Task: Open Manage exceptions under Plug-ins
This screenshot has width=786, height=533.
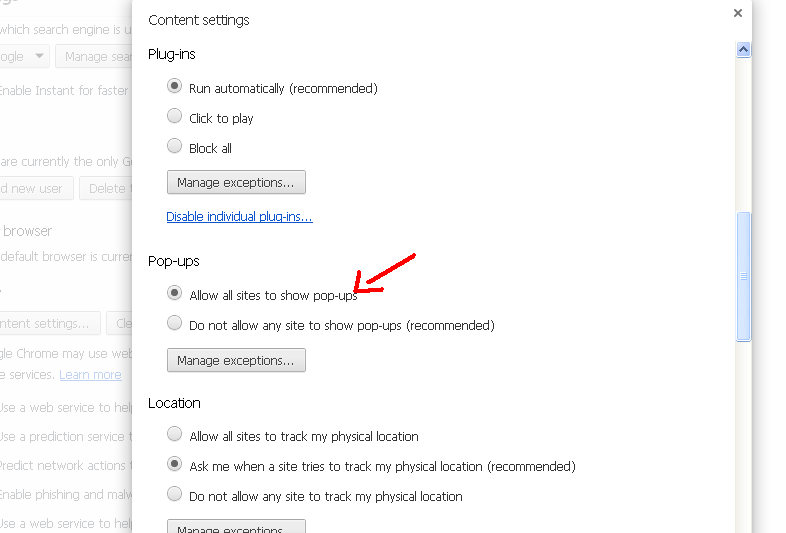Action: point(235,182)
